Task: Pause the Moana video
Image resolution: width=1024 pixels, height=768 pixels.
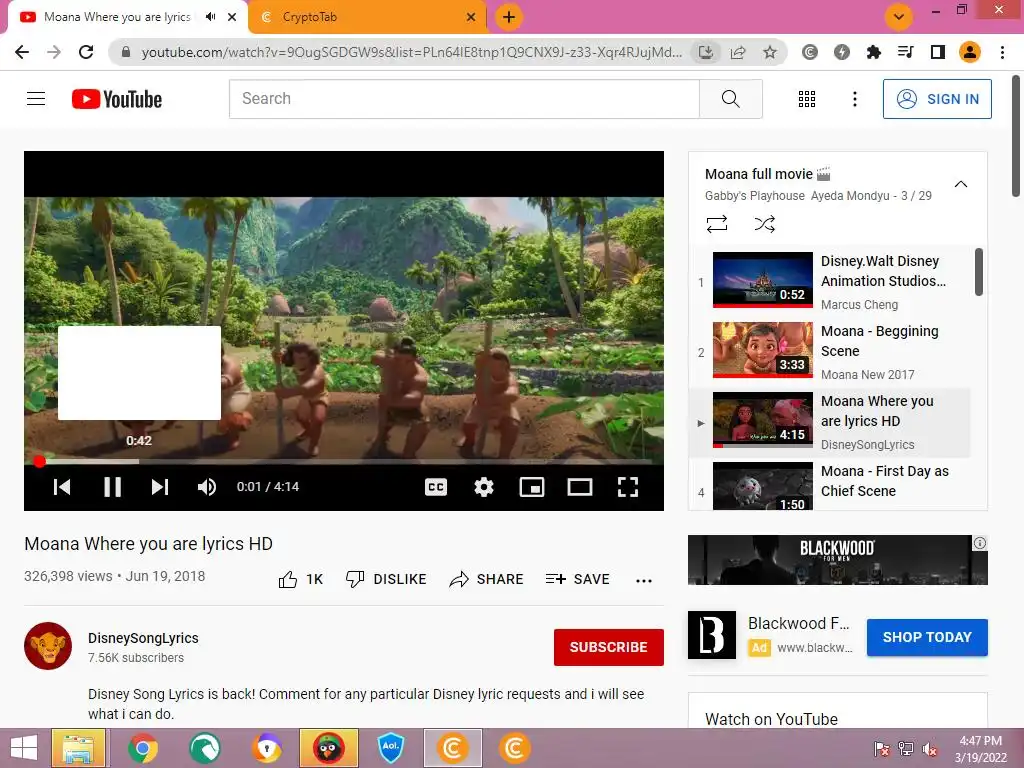Action: click(x=112, y=487)
